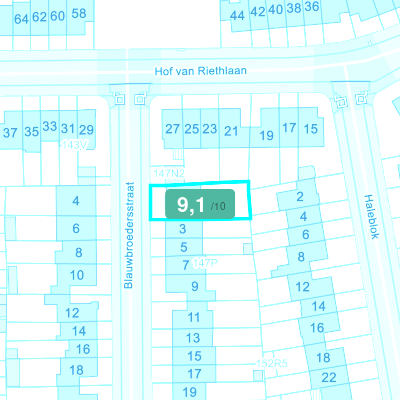The height and width of the screenshot is (400, 400).
Task: Click parcel label 143V
Action: 75,145
